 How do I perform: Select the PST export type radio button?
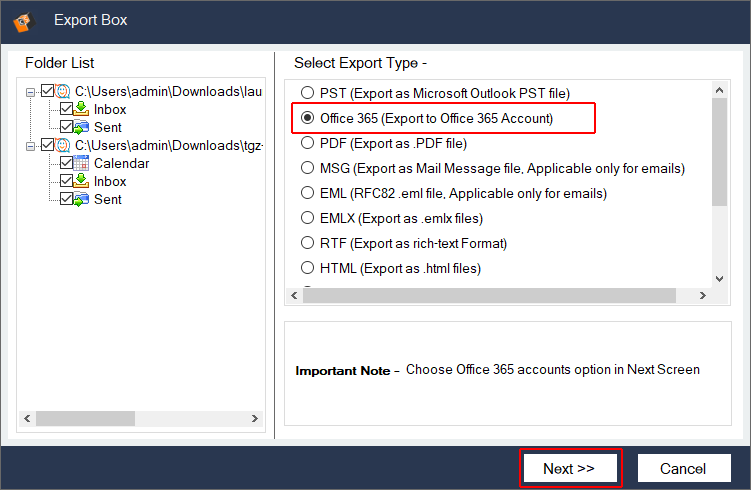pos(308,93)
